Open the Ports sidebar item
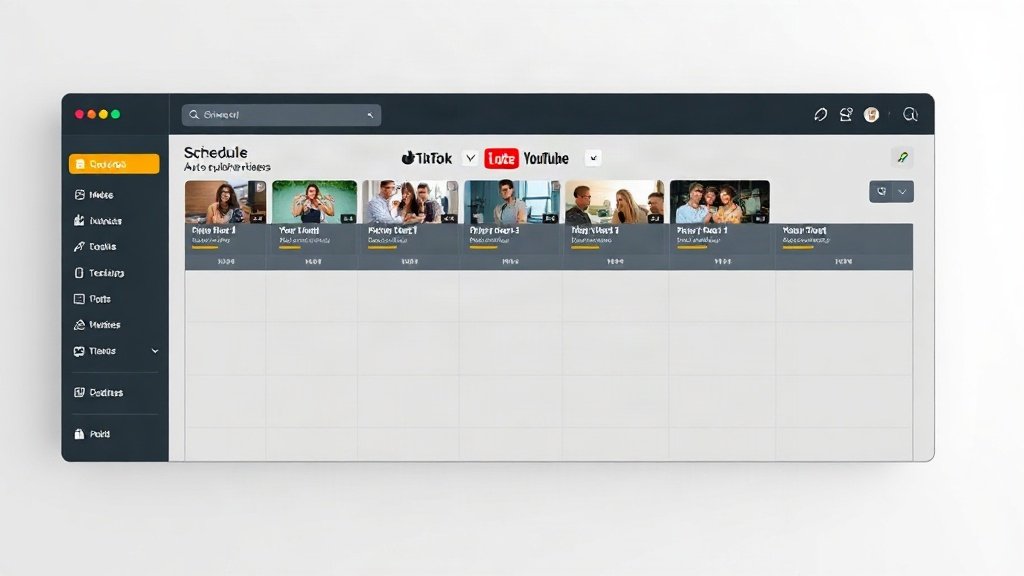 93,298
